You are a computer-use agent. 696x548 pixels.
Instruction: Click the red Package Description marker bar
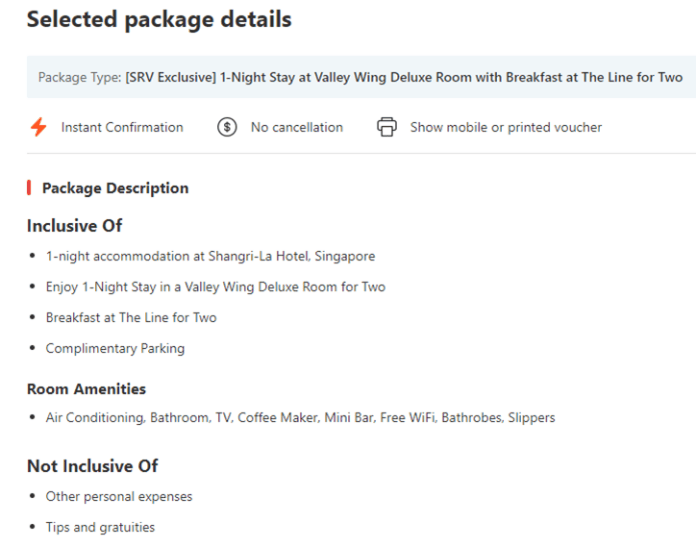point(29,188)
